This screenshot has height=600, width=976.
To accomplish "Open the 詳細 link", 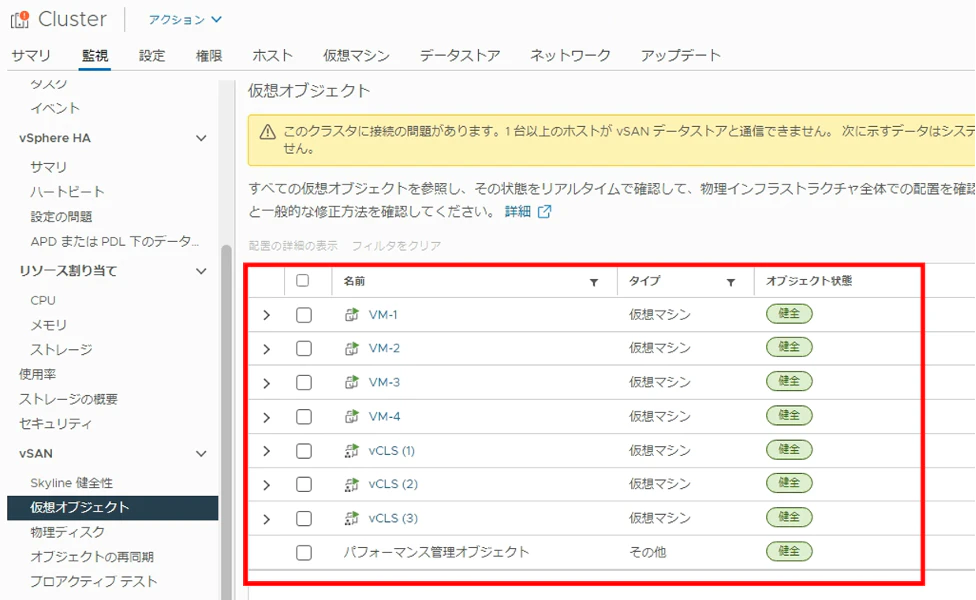I will coord(517,212).
